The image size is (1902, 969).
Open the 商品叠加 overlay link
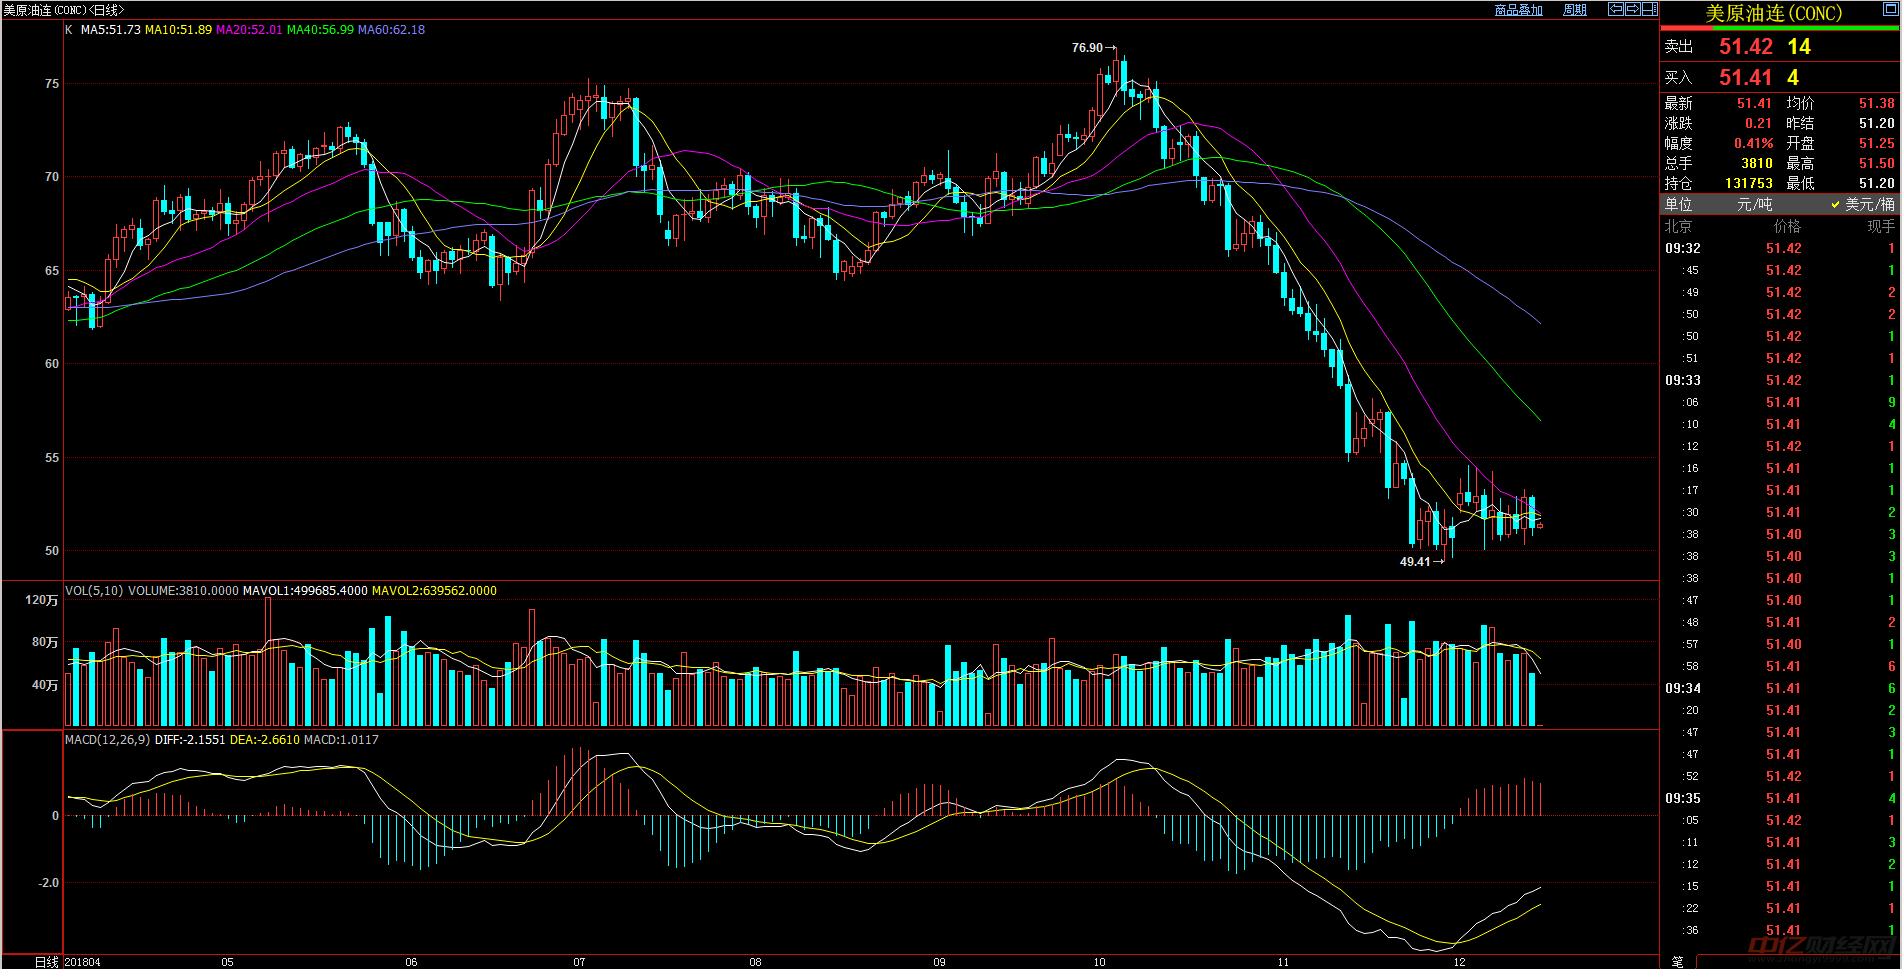click(x=1518, y=10)
